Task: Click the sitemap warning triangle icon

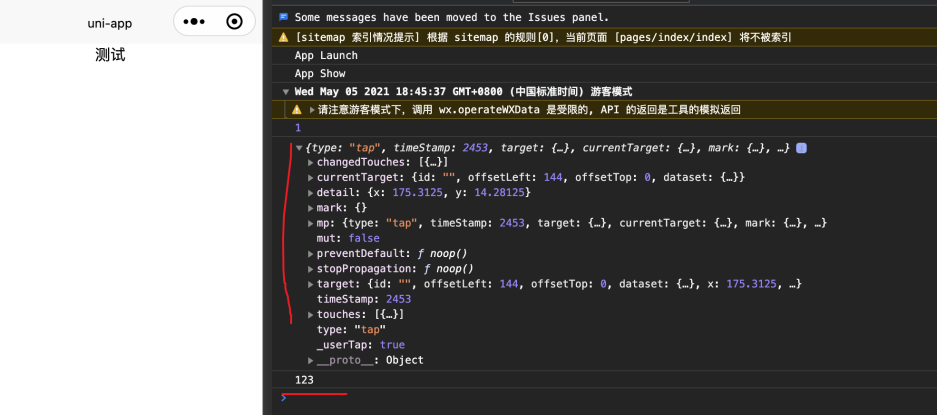Action: pos(284,37)
